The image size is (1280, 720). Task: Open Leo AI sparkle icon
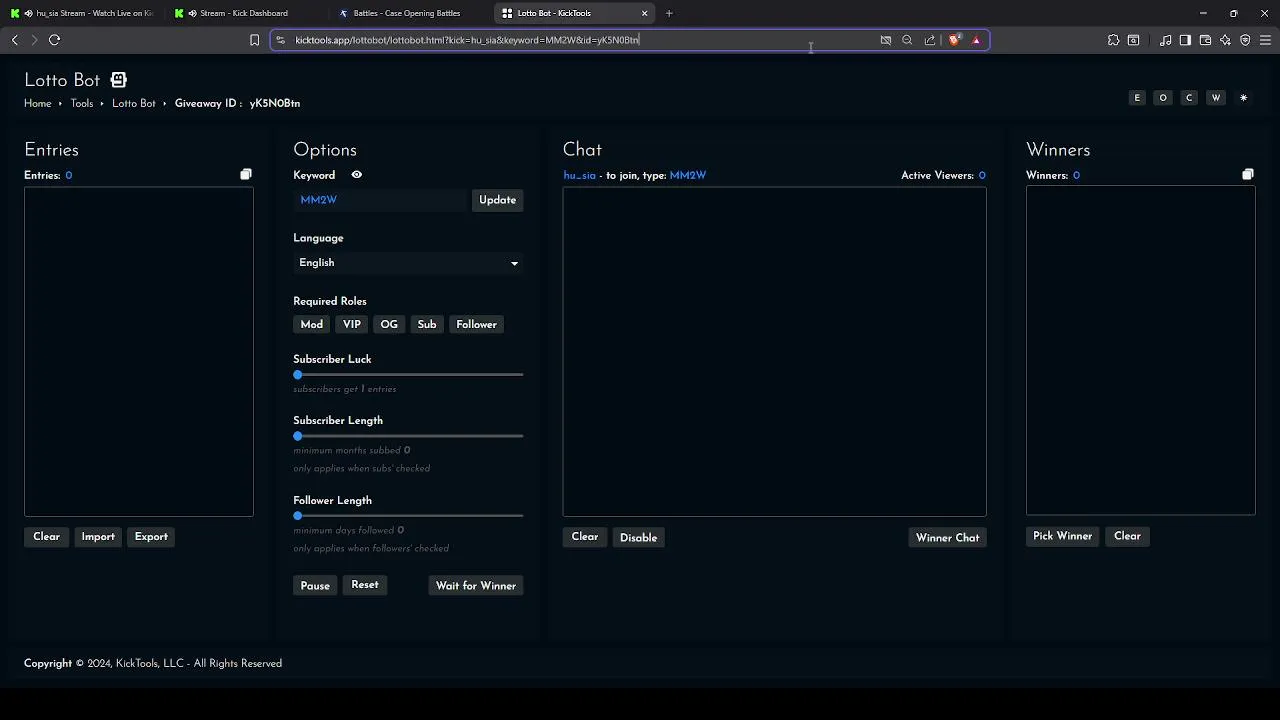[x=1225, y=40]
